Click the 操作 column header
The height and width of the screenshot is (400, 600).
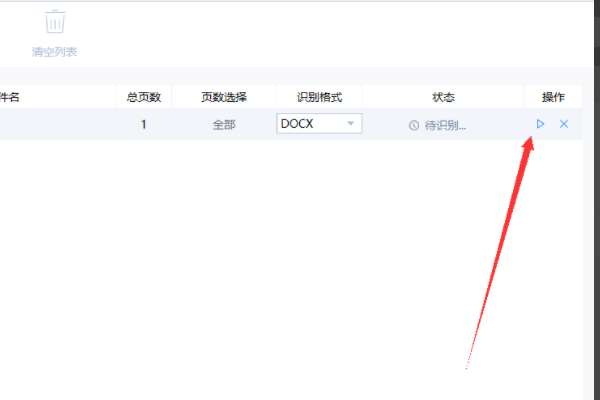[553, 97]
